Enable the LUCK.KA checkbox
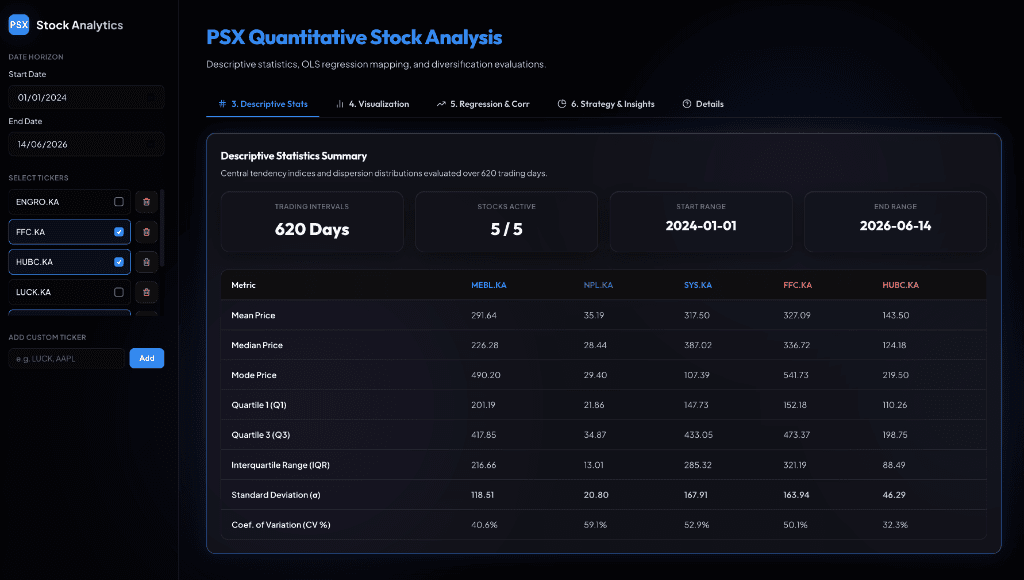The width and height of the screenshot is (1024, 580). tap(119, 292)
